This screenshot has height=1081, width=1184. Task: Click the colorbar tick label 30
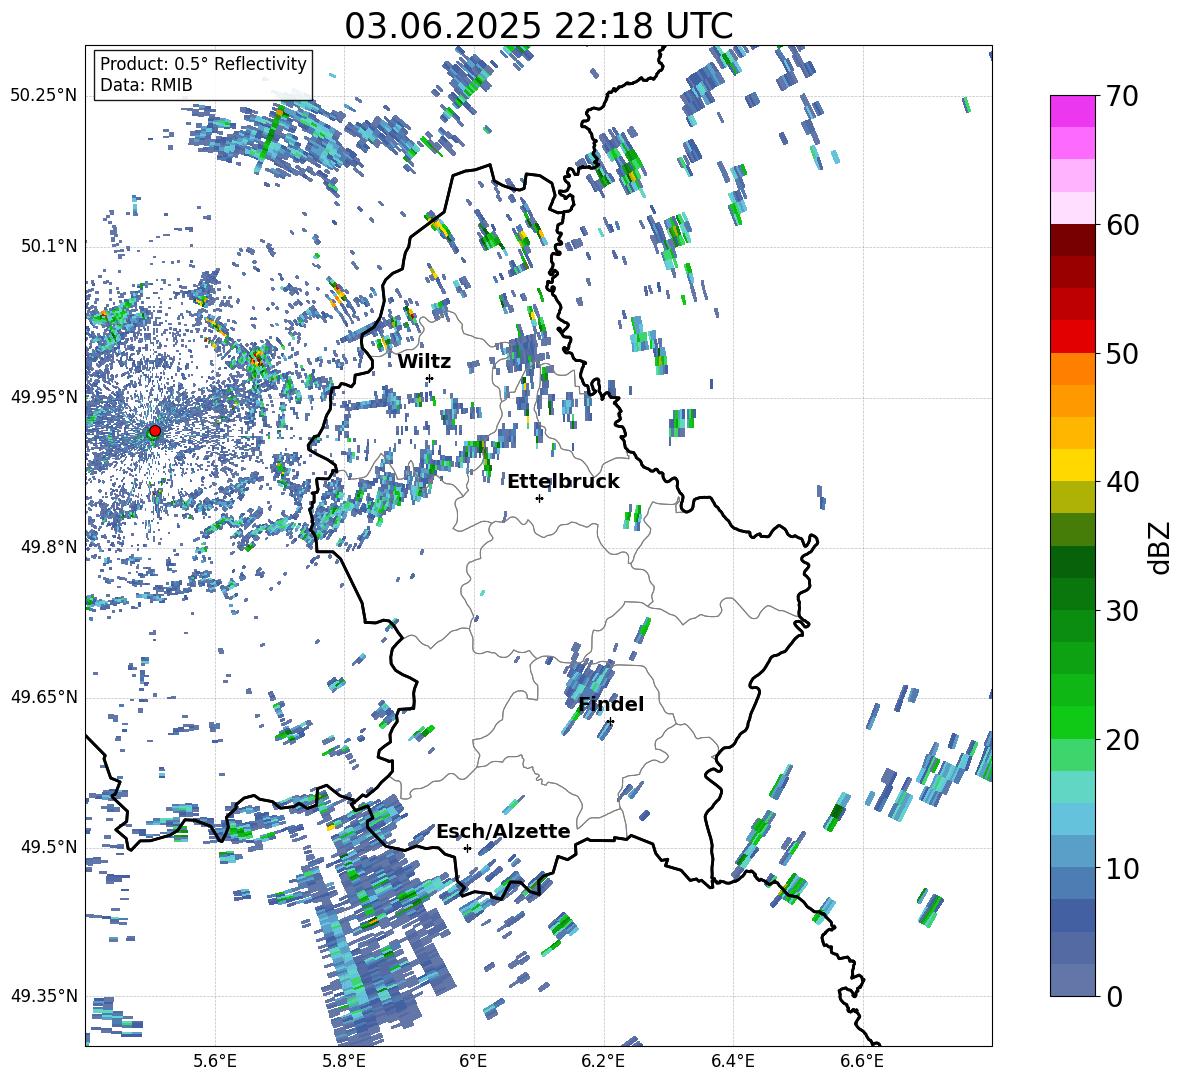click(1123, 611)
